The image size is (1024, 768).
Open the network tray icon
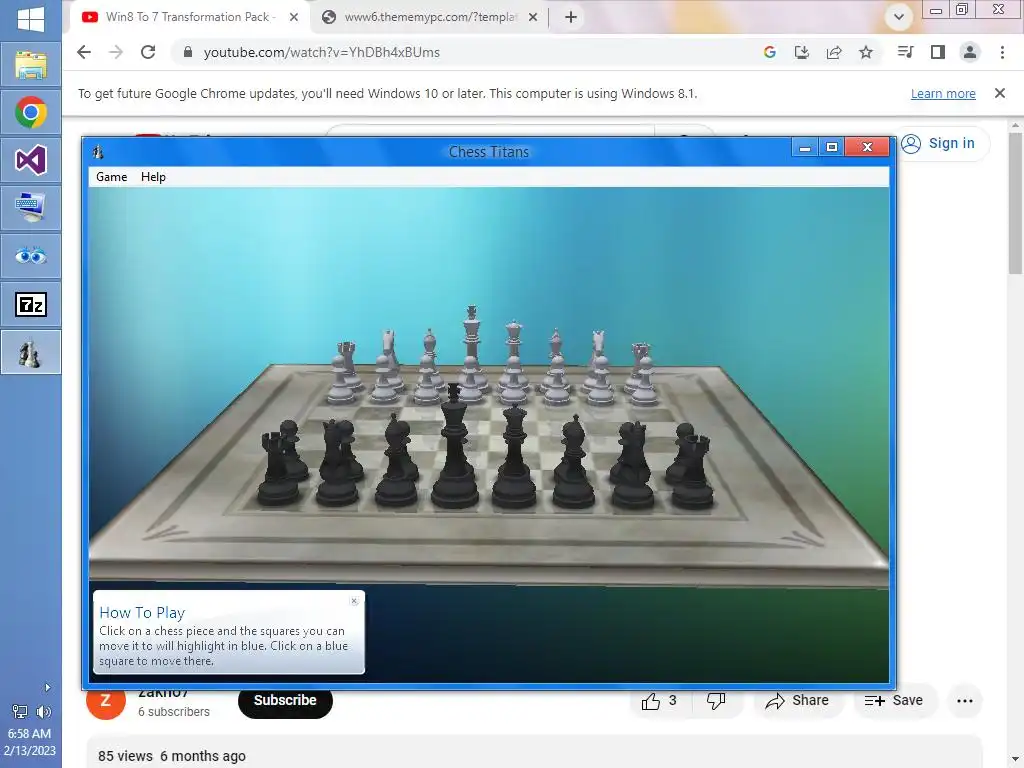(20, 712)
